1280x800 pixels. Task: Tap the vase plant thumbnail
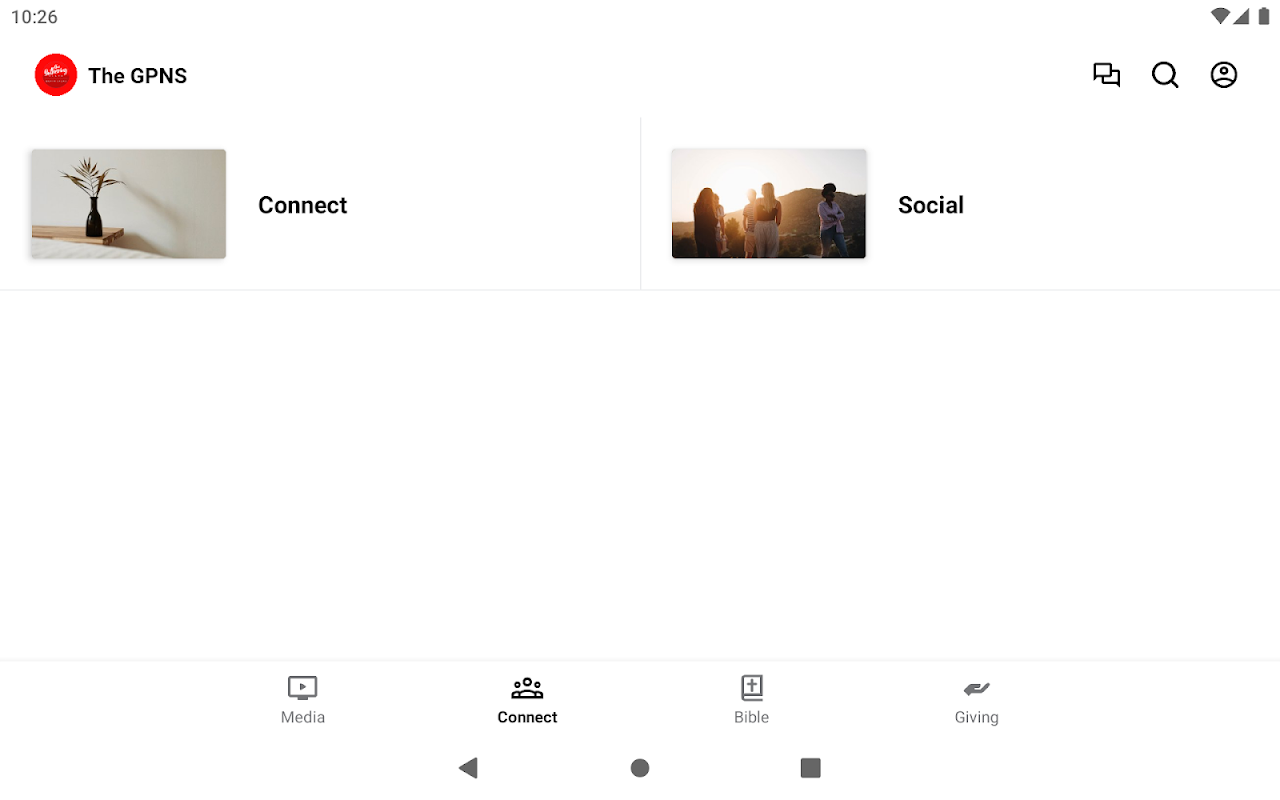(x=128, y=204)
